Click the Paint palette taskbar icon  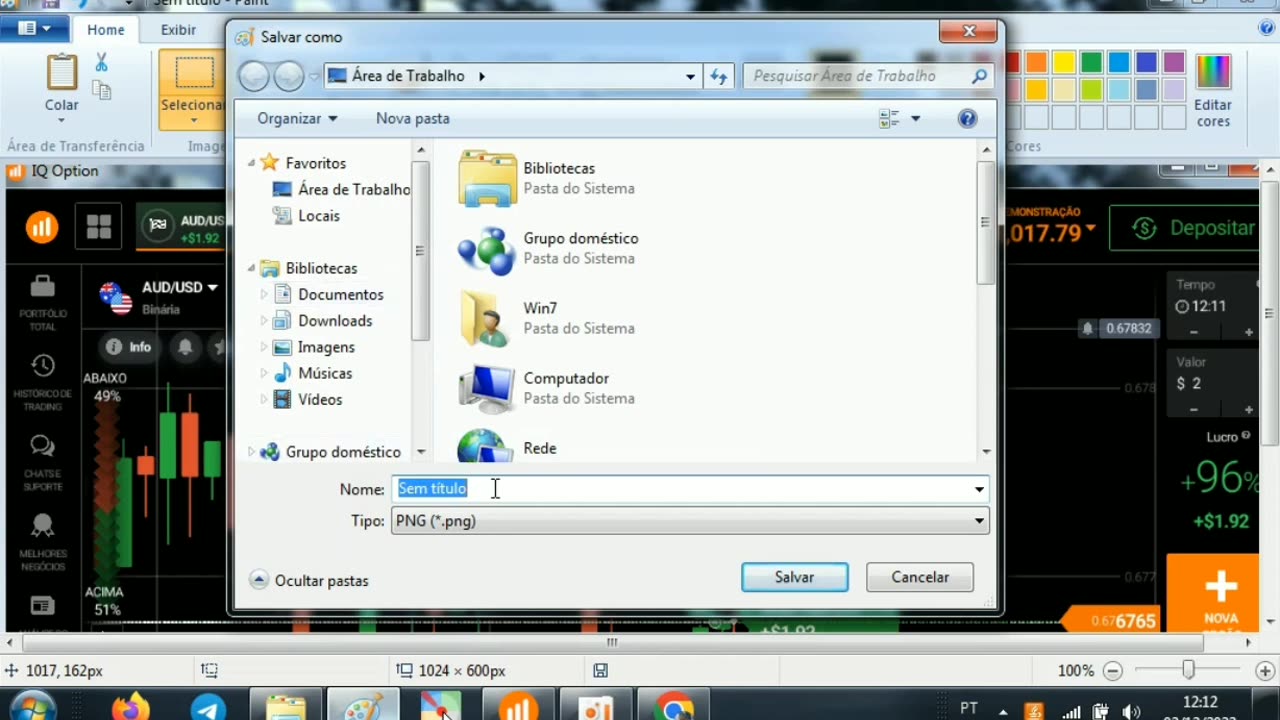[x=363, y=707]
